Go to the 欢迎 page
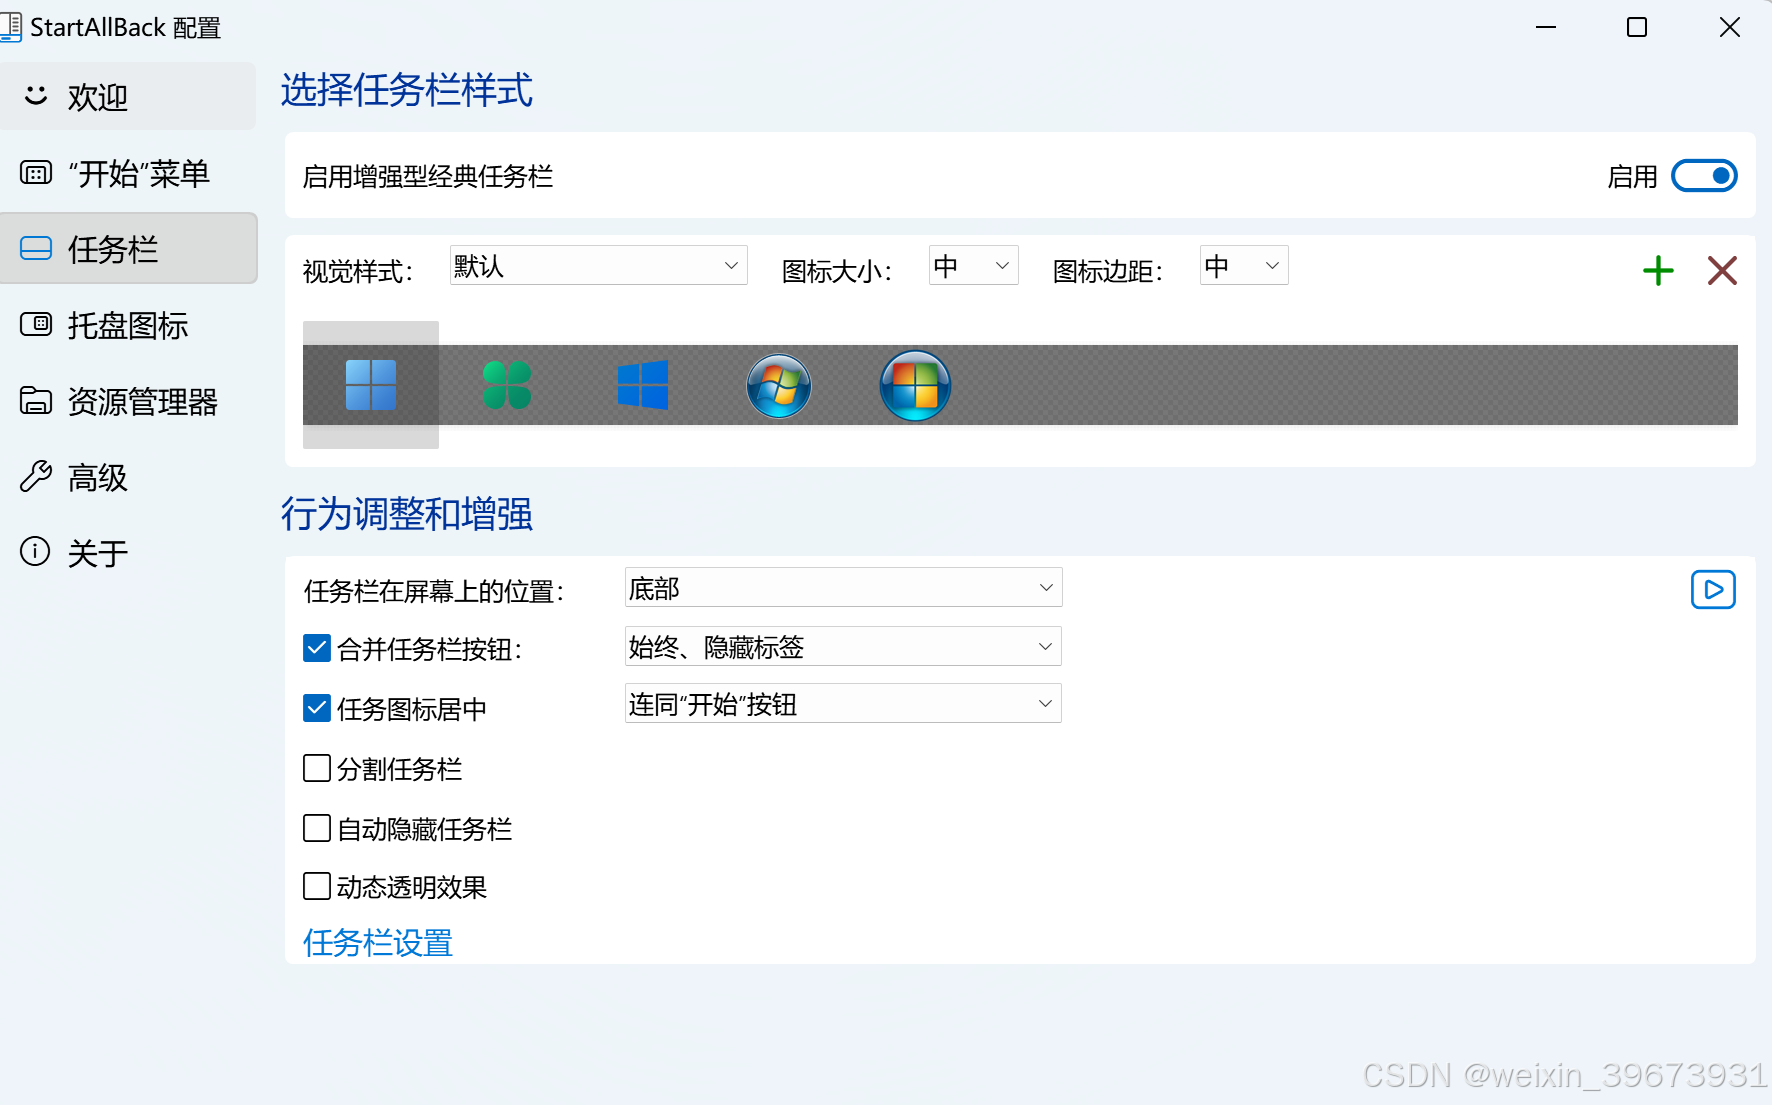 [128, 96]
